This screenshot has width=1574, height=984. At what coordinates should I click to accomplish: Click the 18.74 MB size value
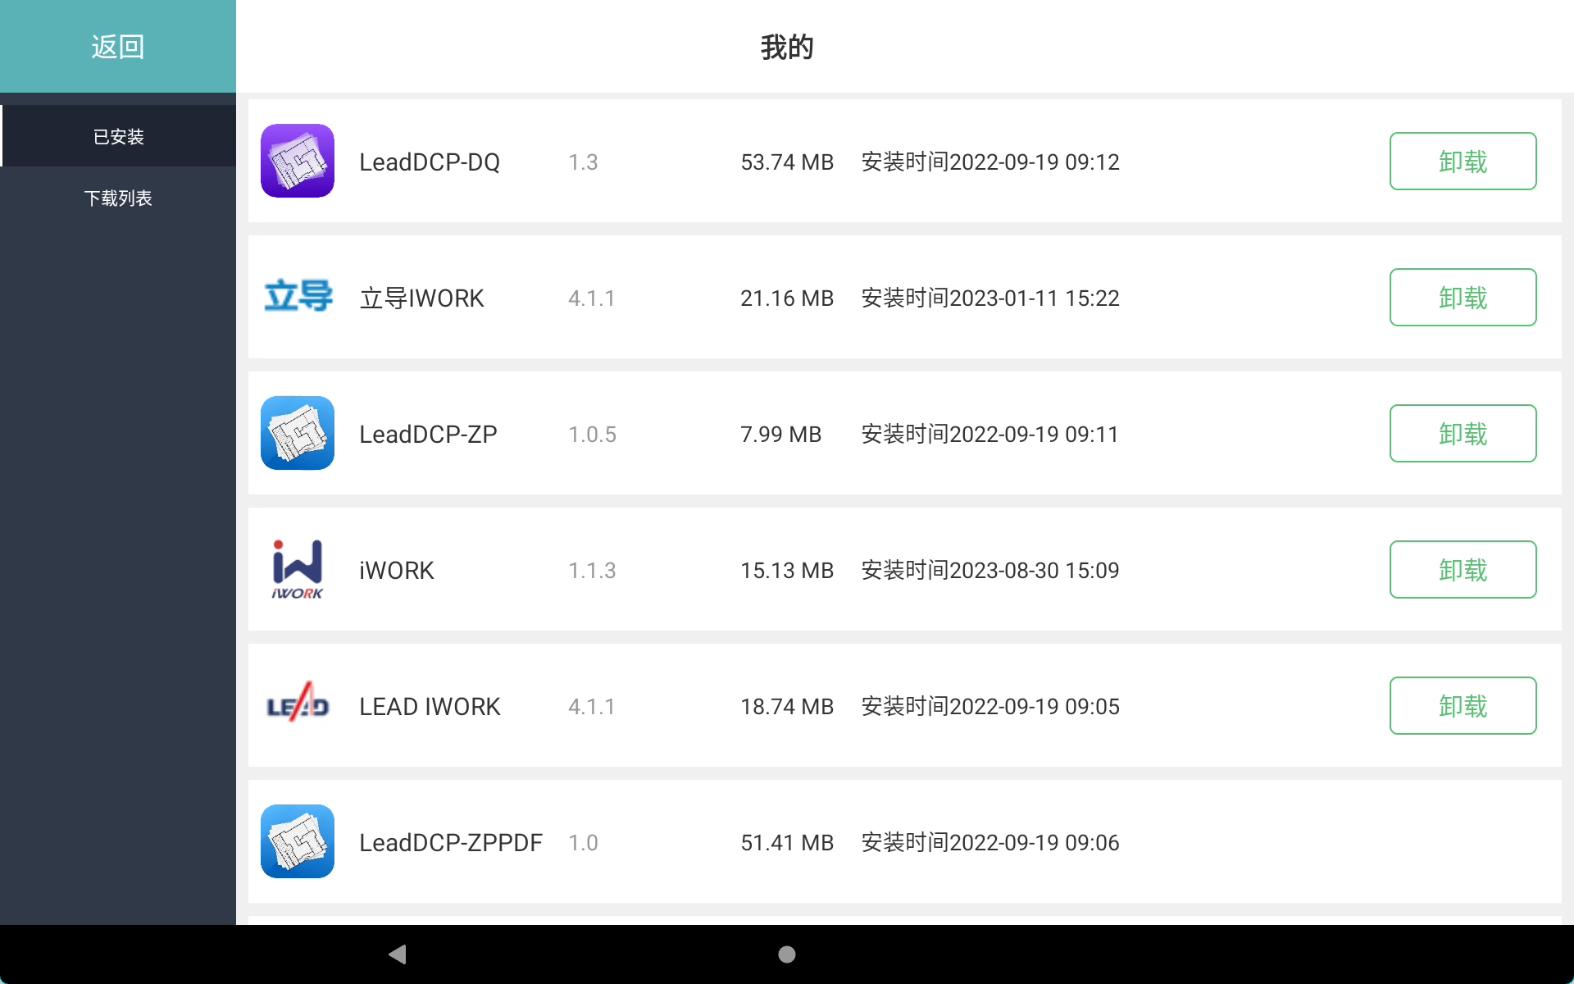[x=787, y=706]
